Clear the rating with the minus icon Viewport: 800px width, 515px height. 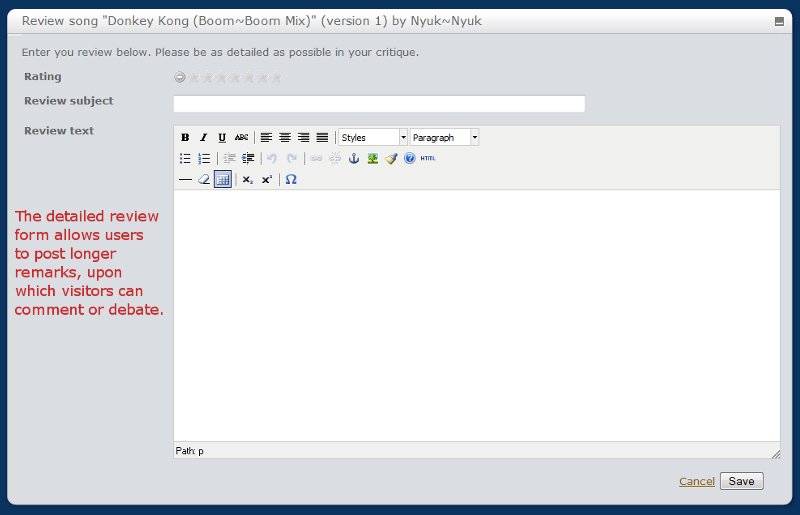(x=180, y=78)
